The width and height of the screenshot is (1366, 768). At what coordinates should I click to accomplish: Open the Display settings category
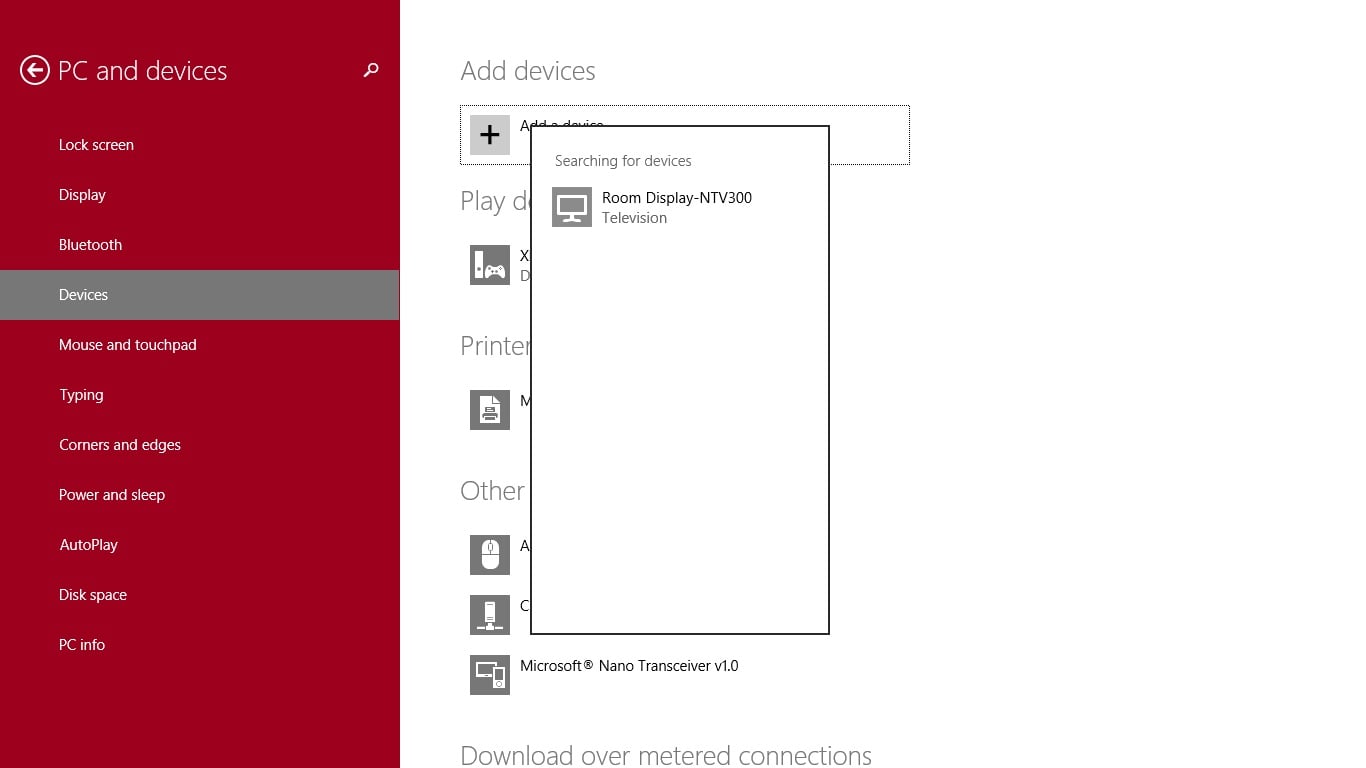pos(82,194)
